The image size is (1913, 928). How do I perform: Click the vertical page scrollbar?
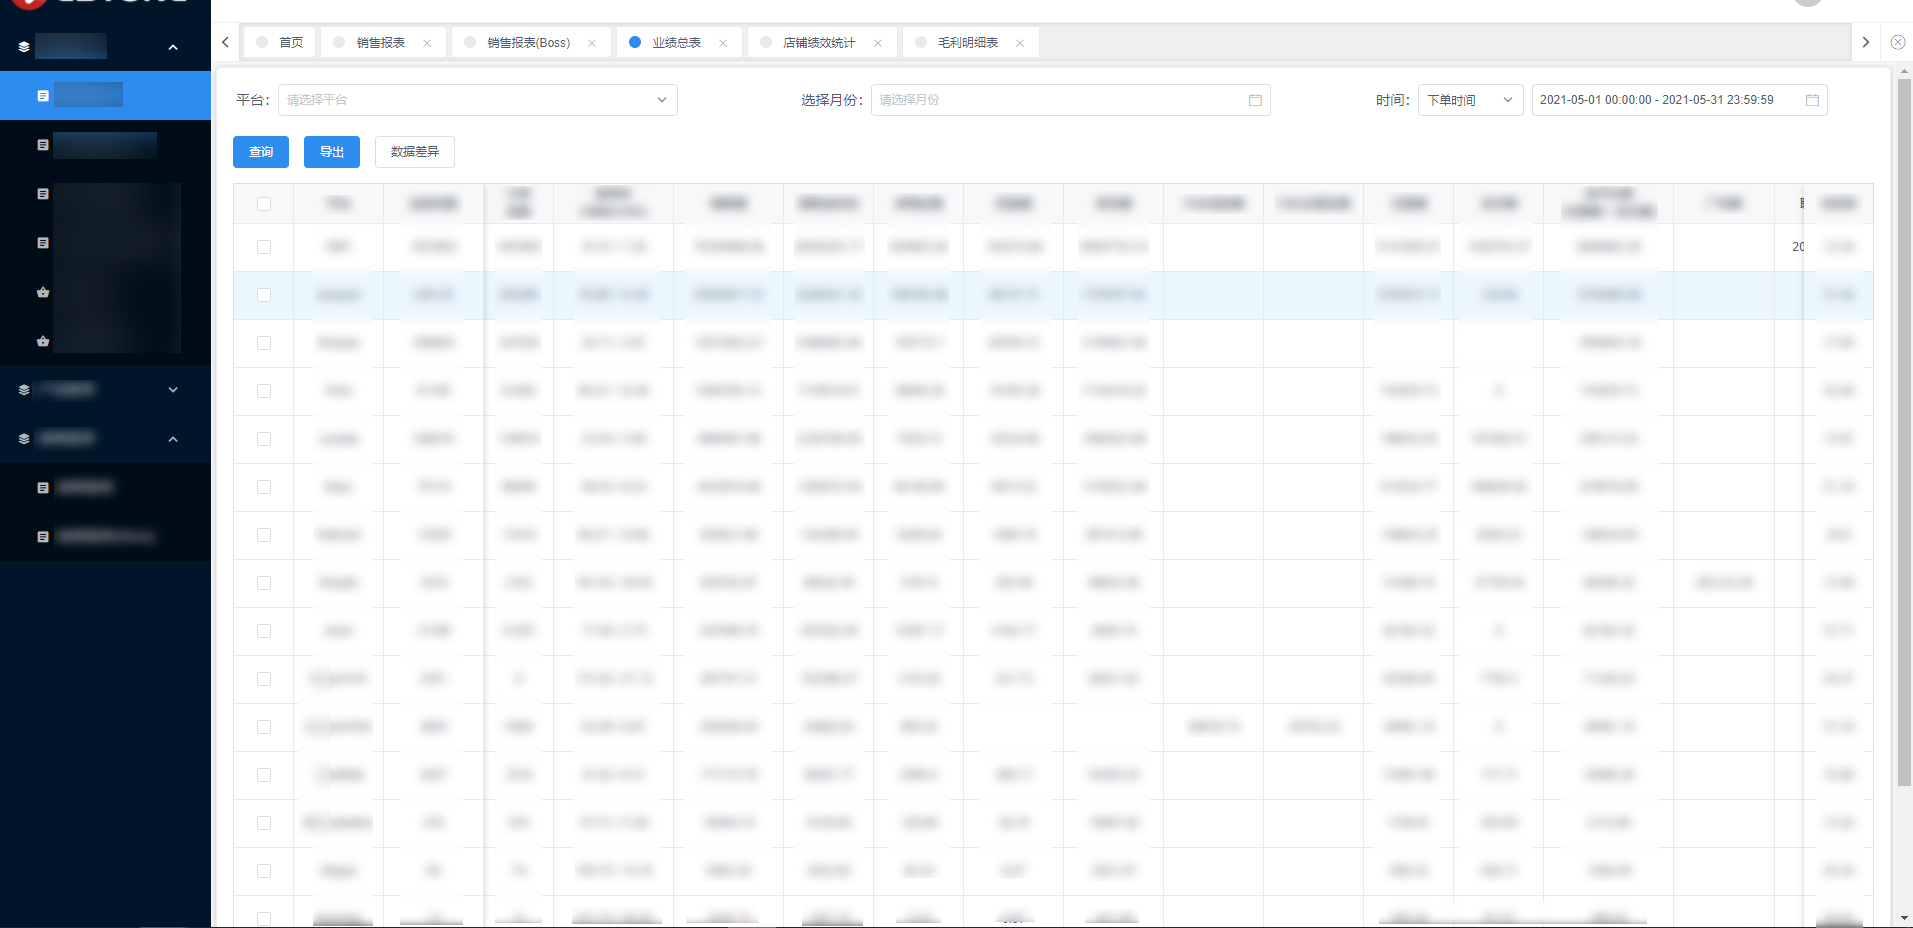[x=1904, y=430]
